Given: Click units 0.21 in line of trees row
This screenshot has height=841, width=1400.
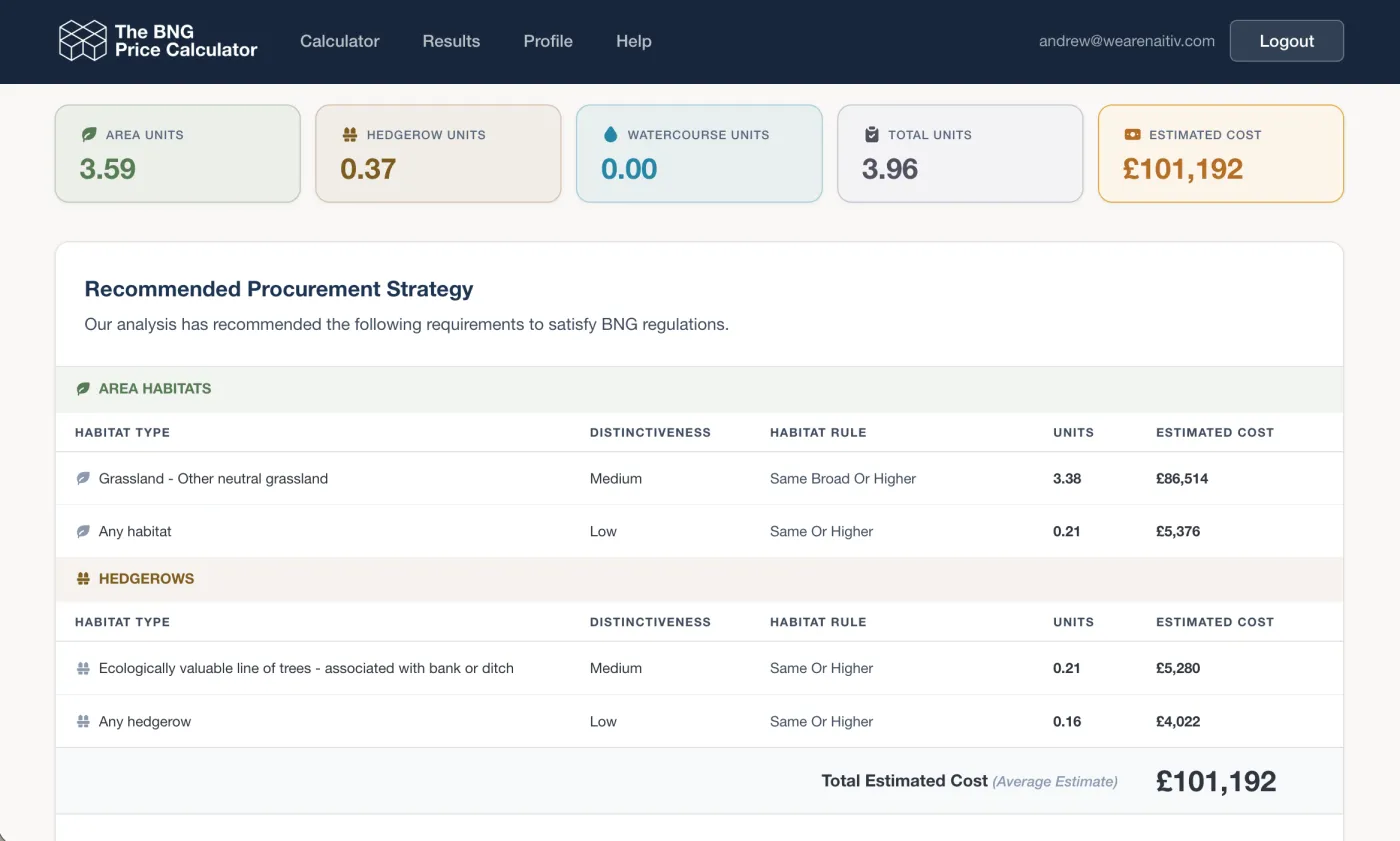Looking at the screenshot, I should point(1067,669).
